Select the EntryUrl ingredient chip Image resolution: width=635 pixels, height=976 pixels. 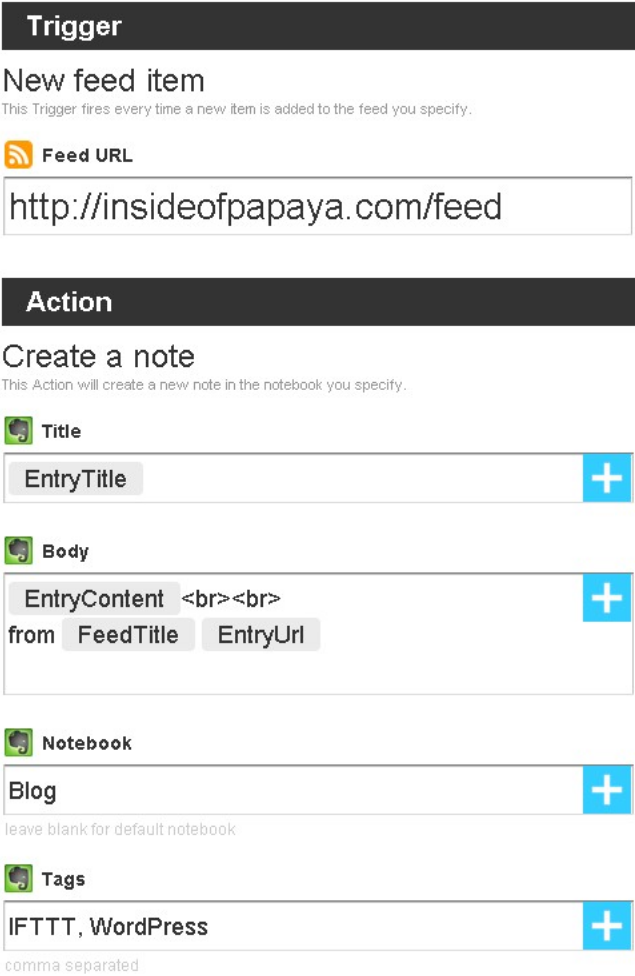point(261,635)
